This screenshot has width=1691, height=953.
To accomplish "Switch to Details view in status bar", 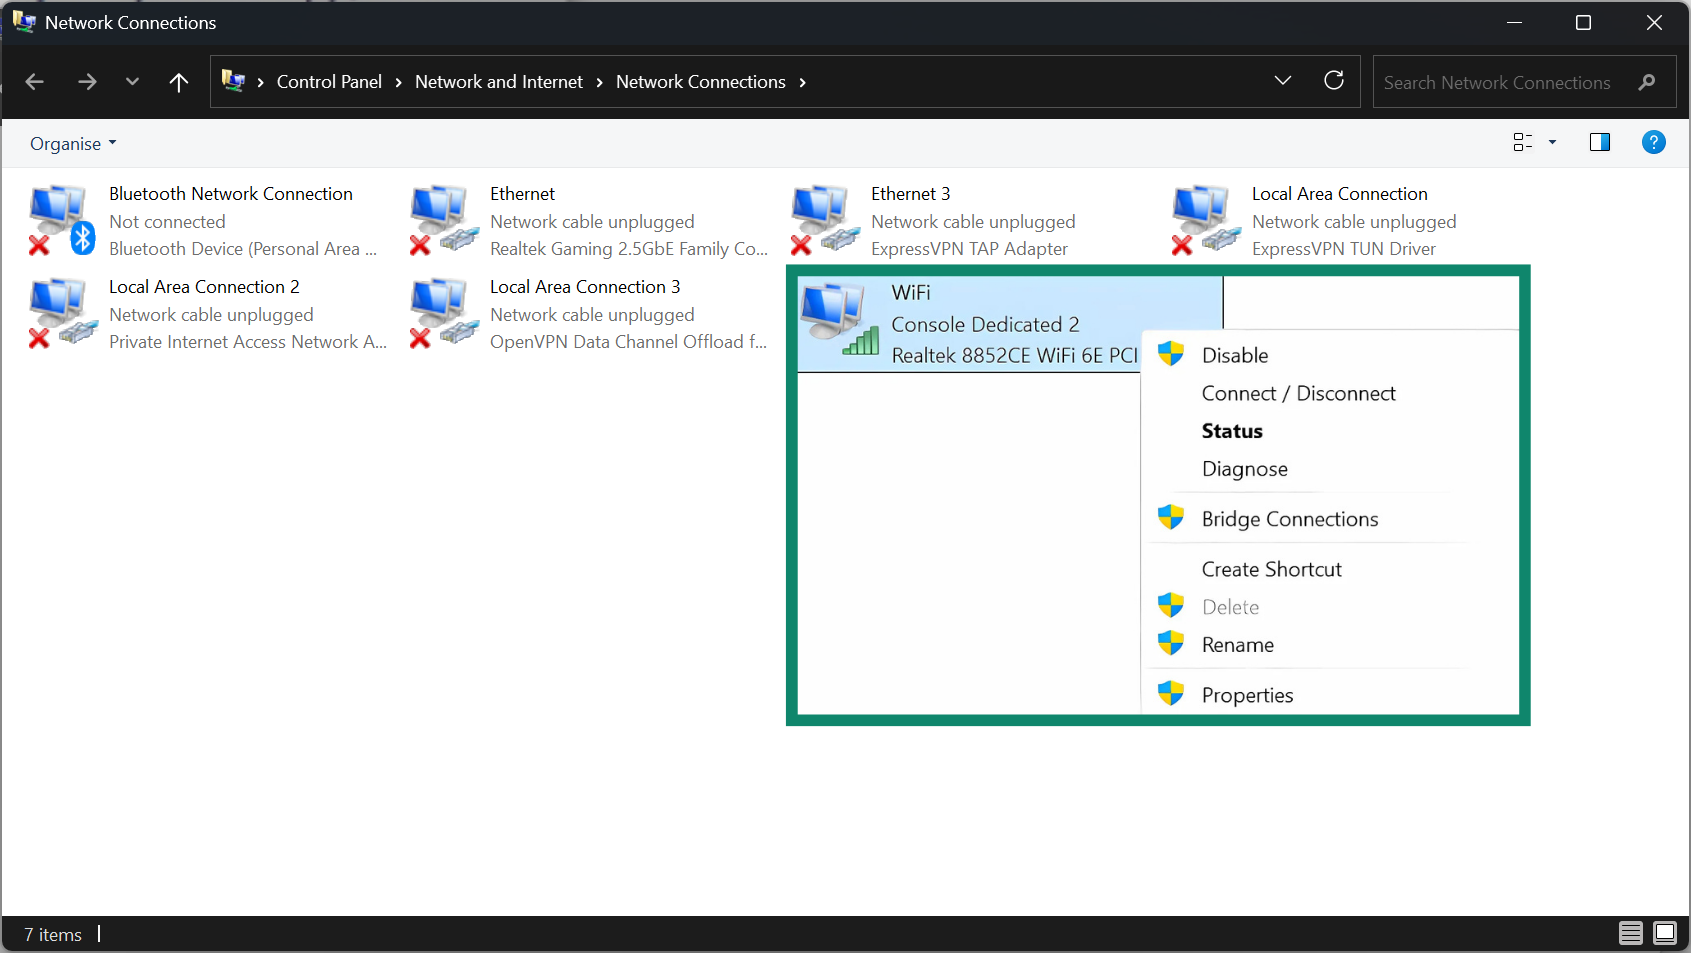I will coord(1630,933).
